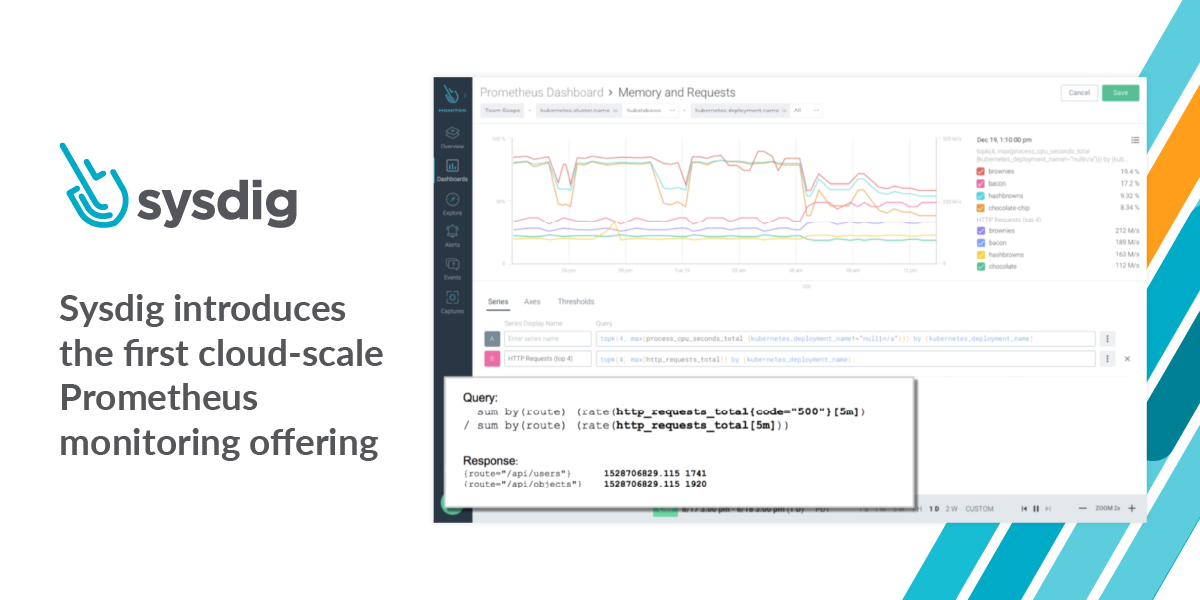Disable the bacon series in the legend

pos(980,183)
